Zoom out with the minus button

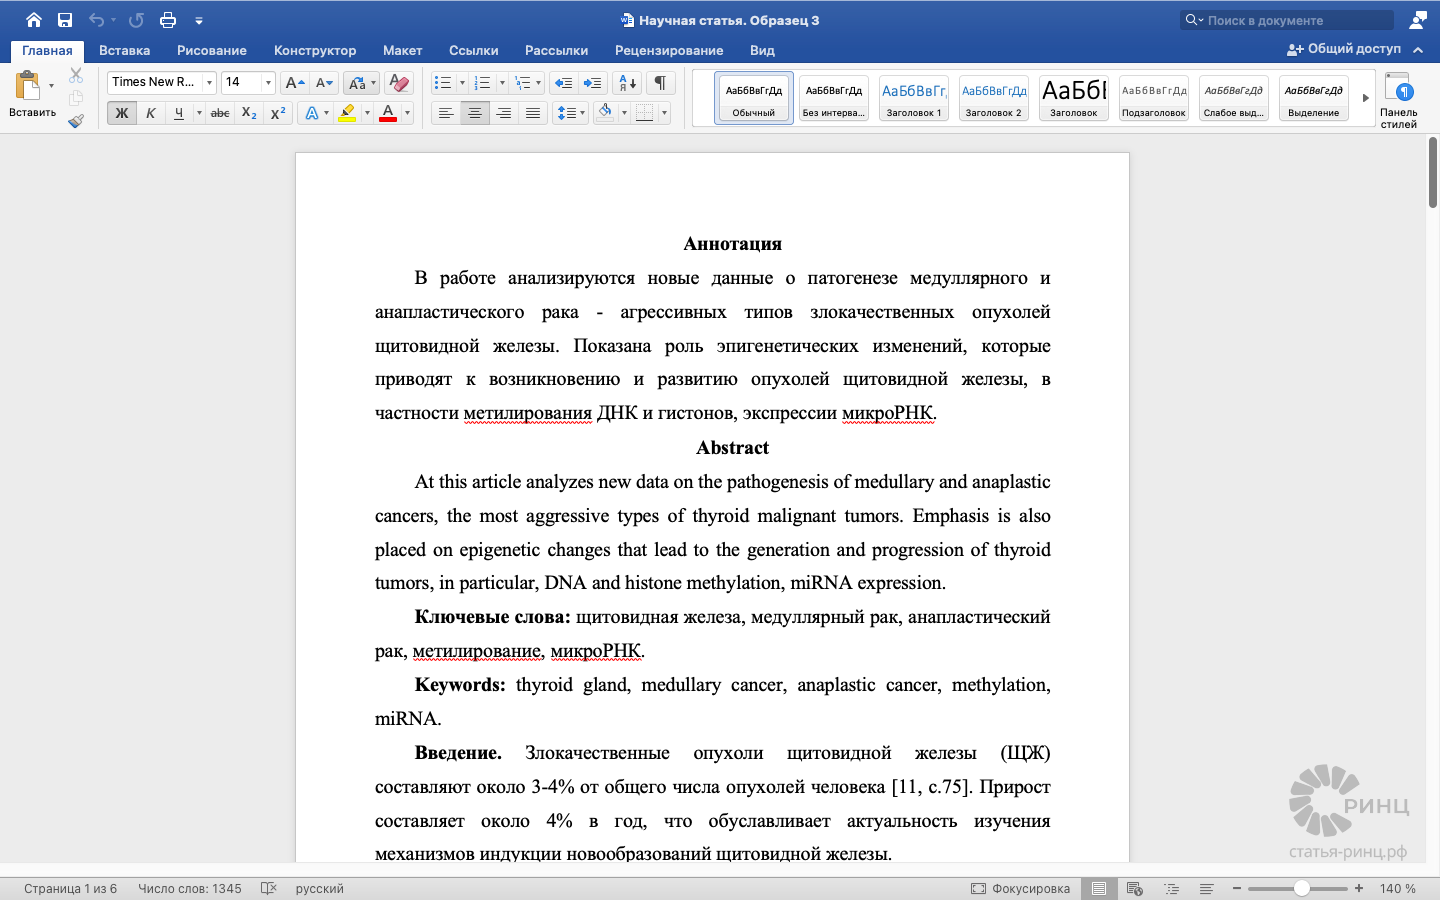click(x=1237, y=888)
